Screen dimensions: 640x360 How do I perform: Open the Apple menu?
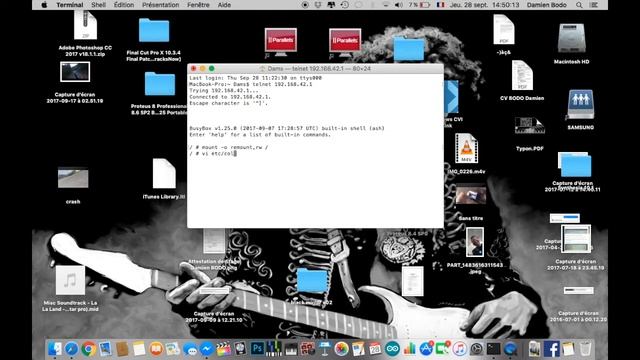tap(44, 5)
